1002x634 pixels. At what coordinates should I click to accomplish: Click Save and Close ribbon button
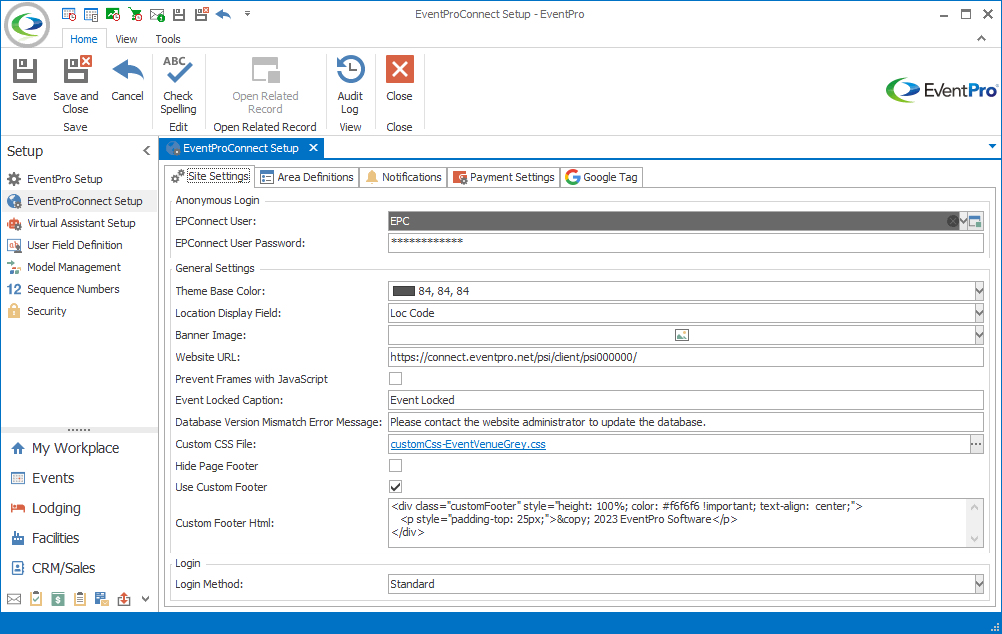coord(75,86)
